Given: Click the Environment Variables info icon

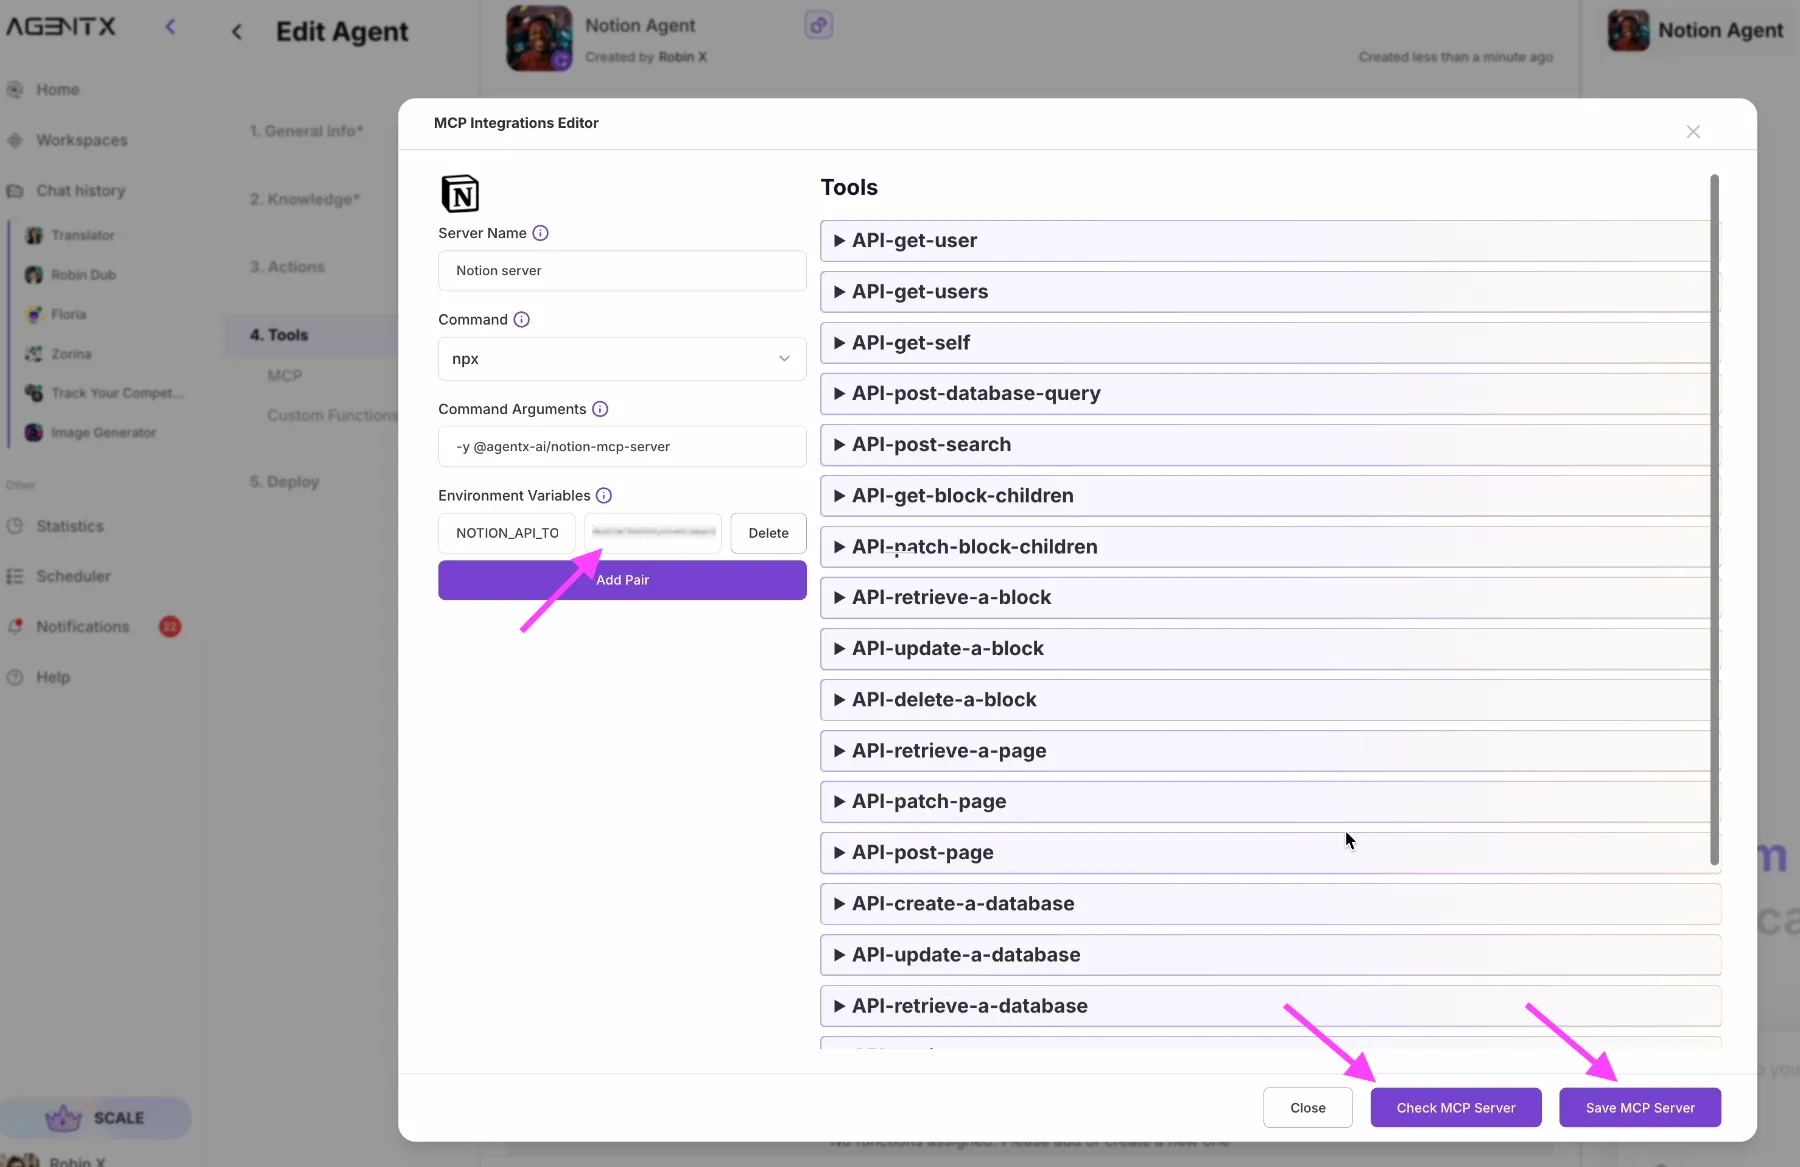Looking at the screenshot, I should pos(604,496).
